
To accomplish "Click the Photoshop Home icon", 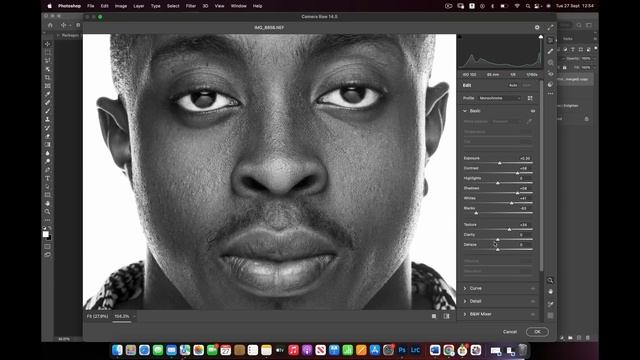I will click(x=50, y=25).
